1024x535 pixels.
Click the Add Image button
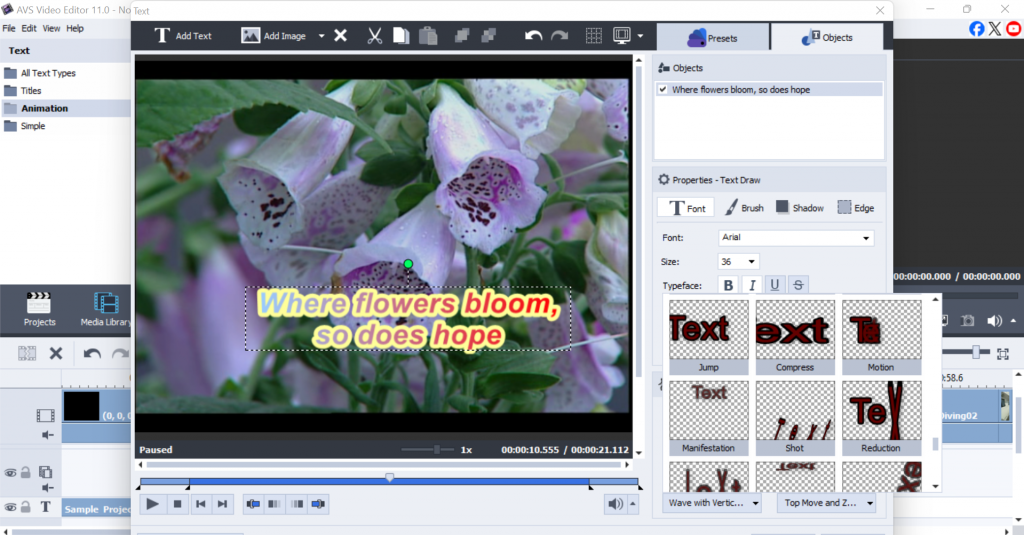274,36
